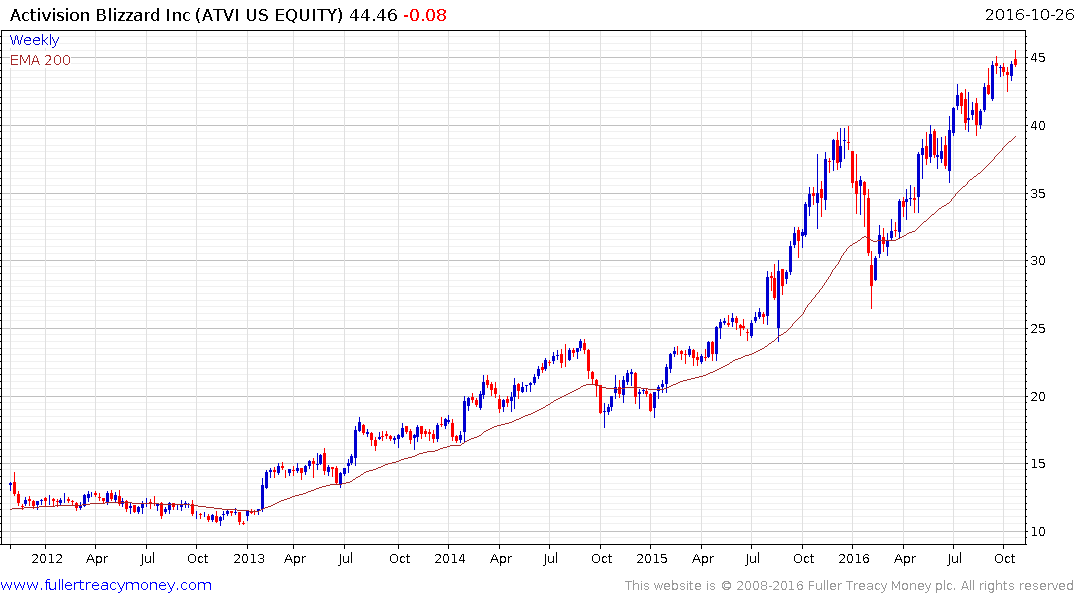Click the 2015 year axis label
1075x600 pixels.
tap(651, 558)
